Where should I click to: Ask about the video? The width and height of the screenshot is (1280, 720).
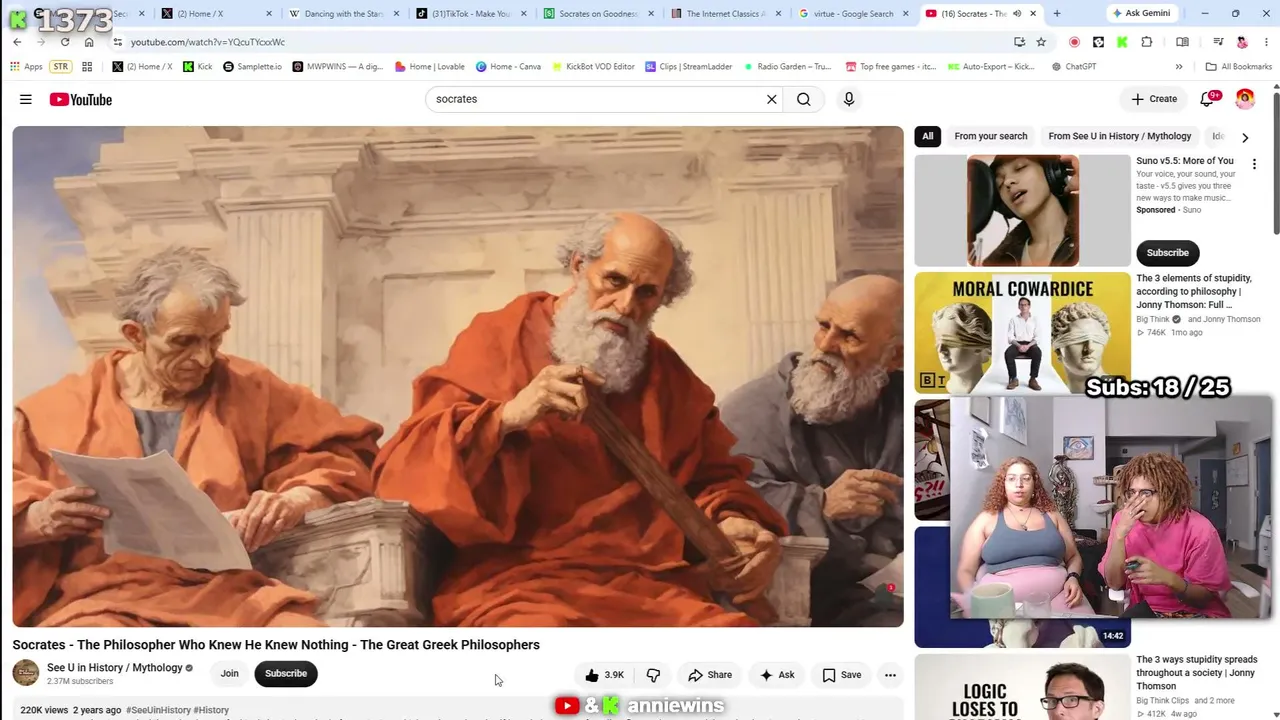[777, 675]
